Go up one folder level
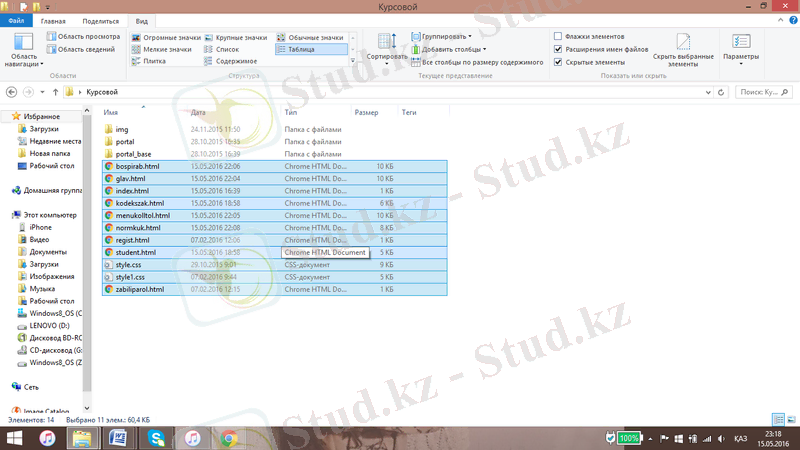Screen dimensions: 800x450 click(55, 92)
